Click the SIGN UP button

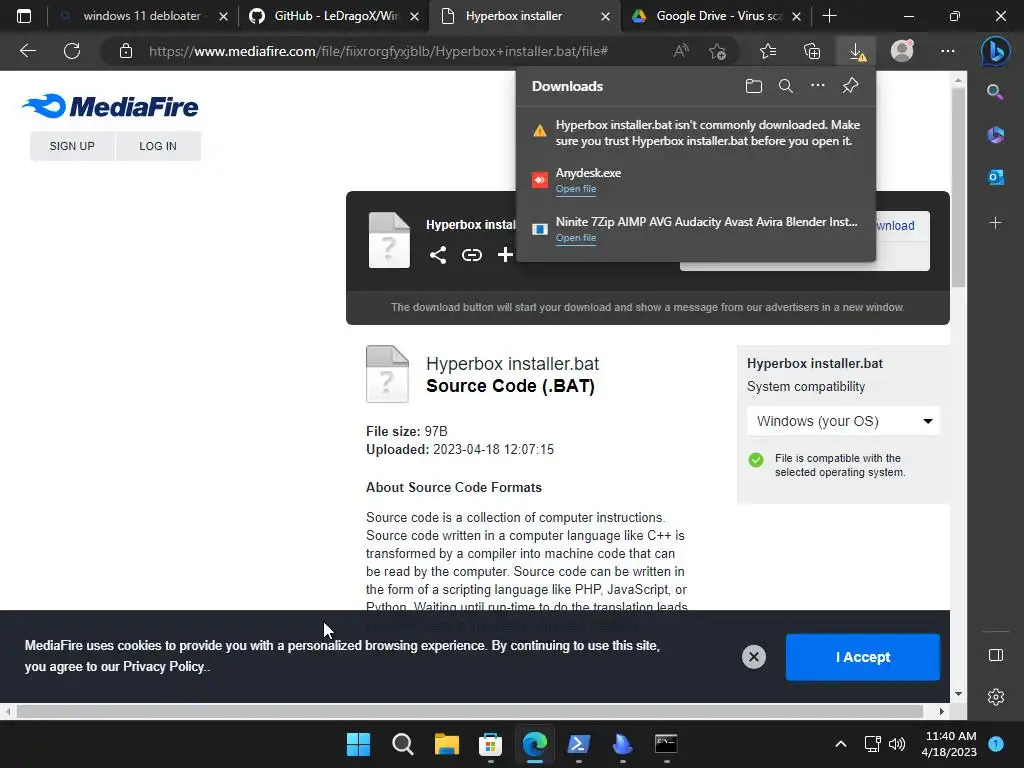[x=72, y=146]
